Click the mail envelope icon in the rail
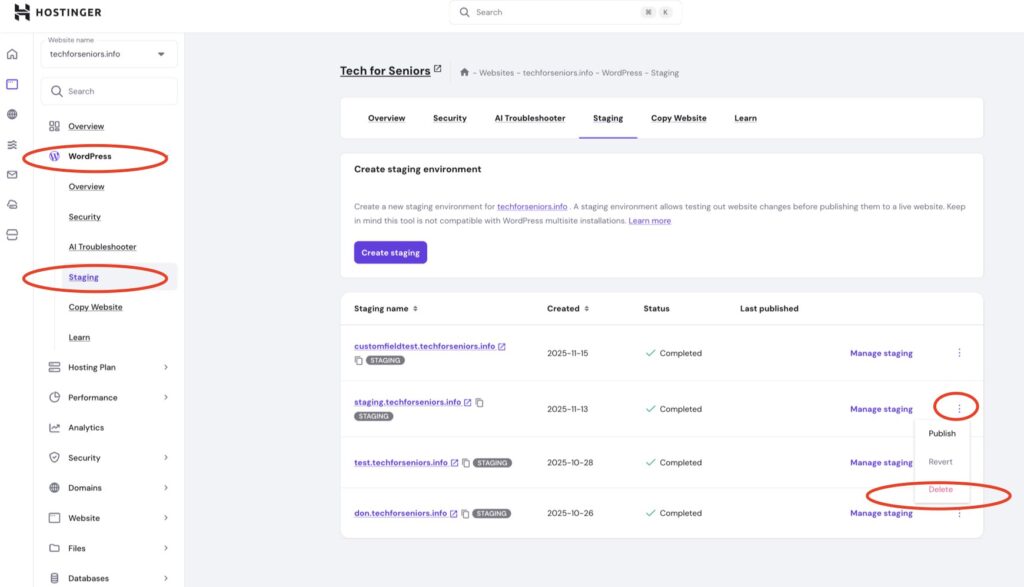Viewport: 1024px width, 587px height. (12, 174)
